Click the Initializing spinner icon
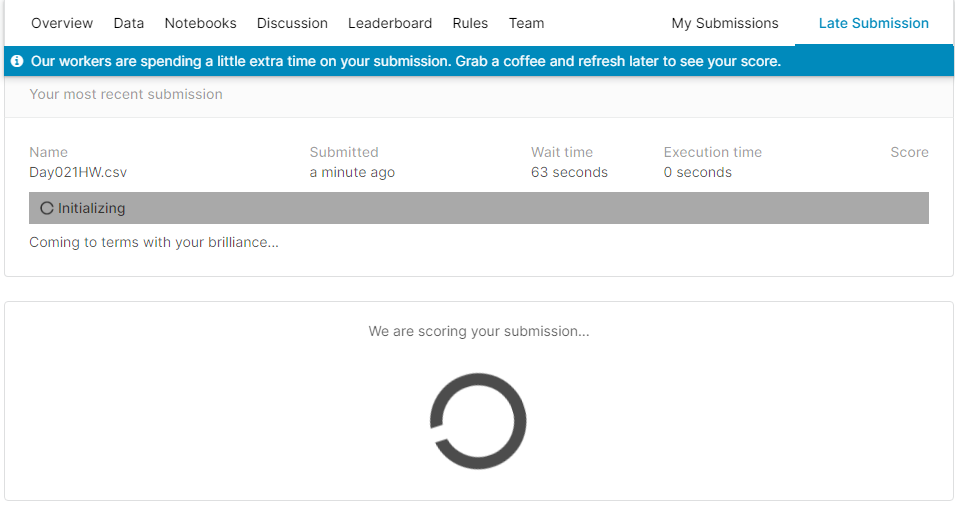The width and height of the screenshot is (955, 506). pyautogui.click(x=47, y=208)
